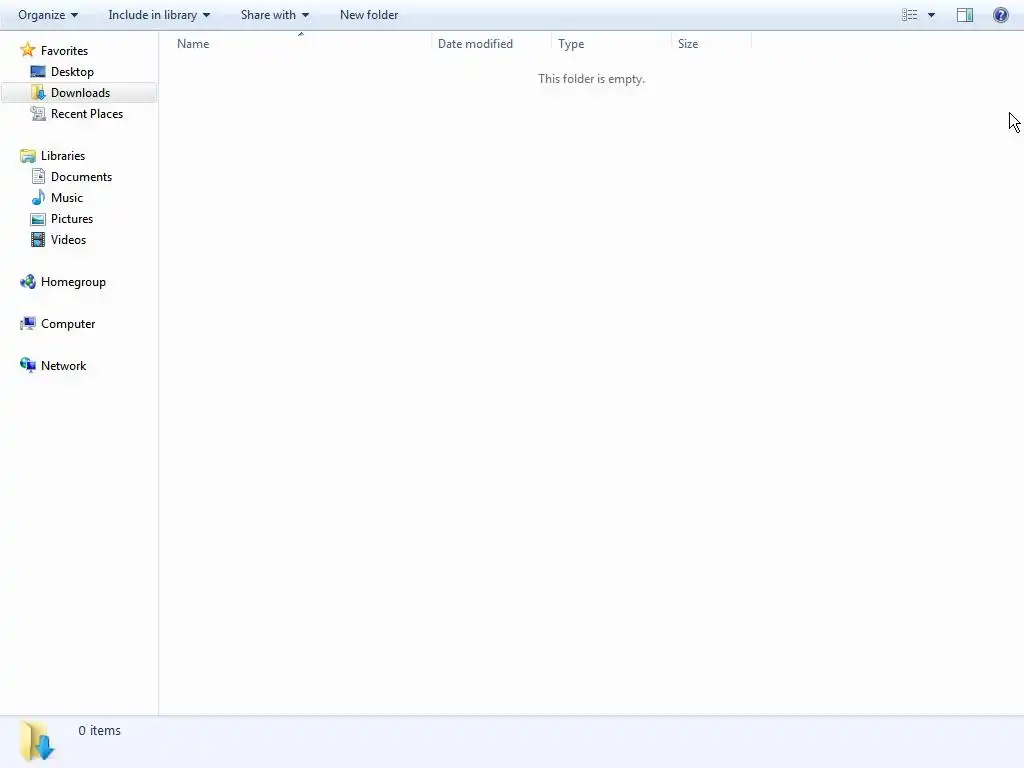Open the view options dropdown arrow
This screenshot has width=1024, height=768.
(931, 14)
